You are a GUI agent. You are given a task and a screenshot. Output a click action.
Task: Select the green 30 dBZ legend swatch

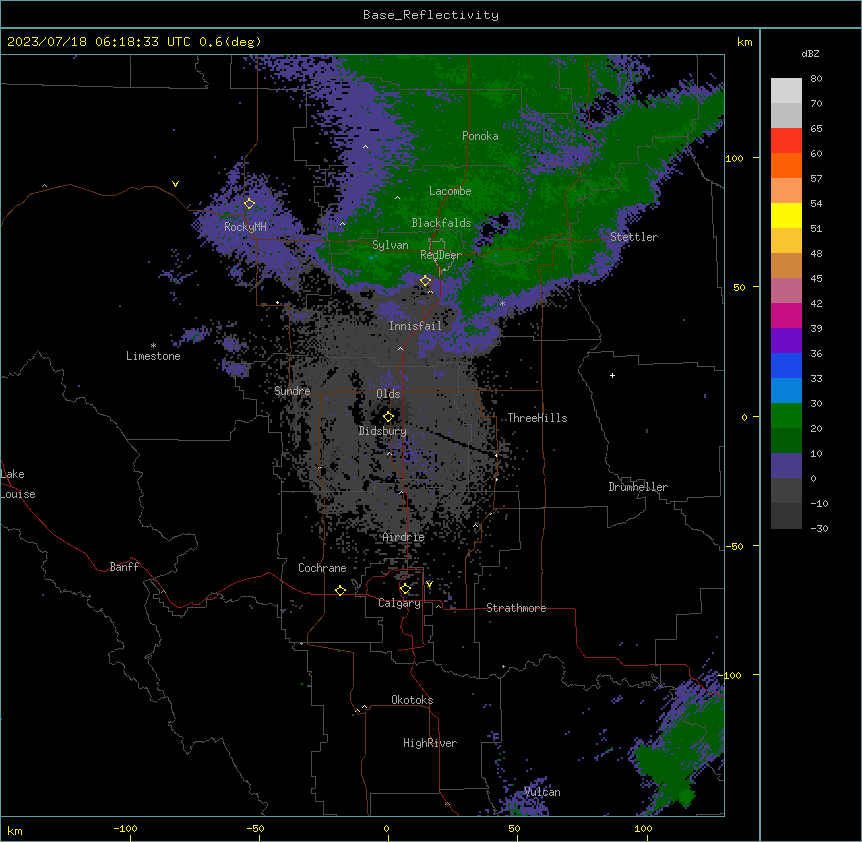(786, 416)
